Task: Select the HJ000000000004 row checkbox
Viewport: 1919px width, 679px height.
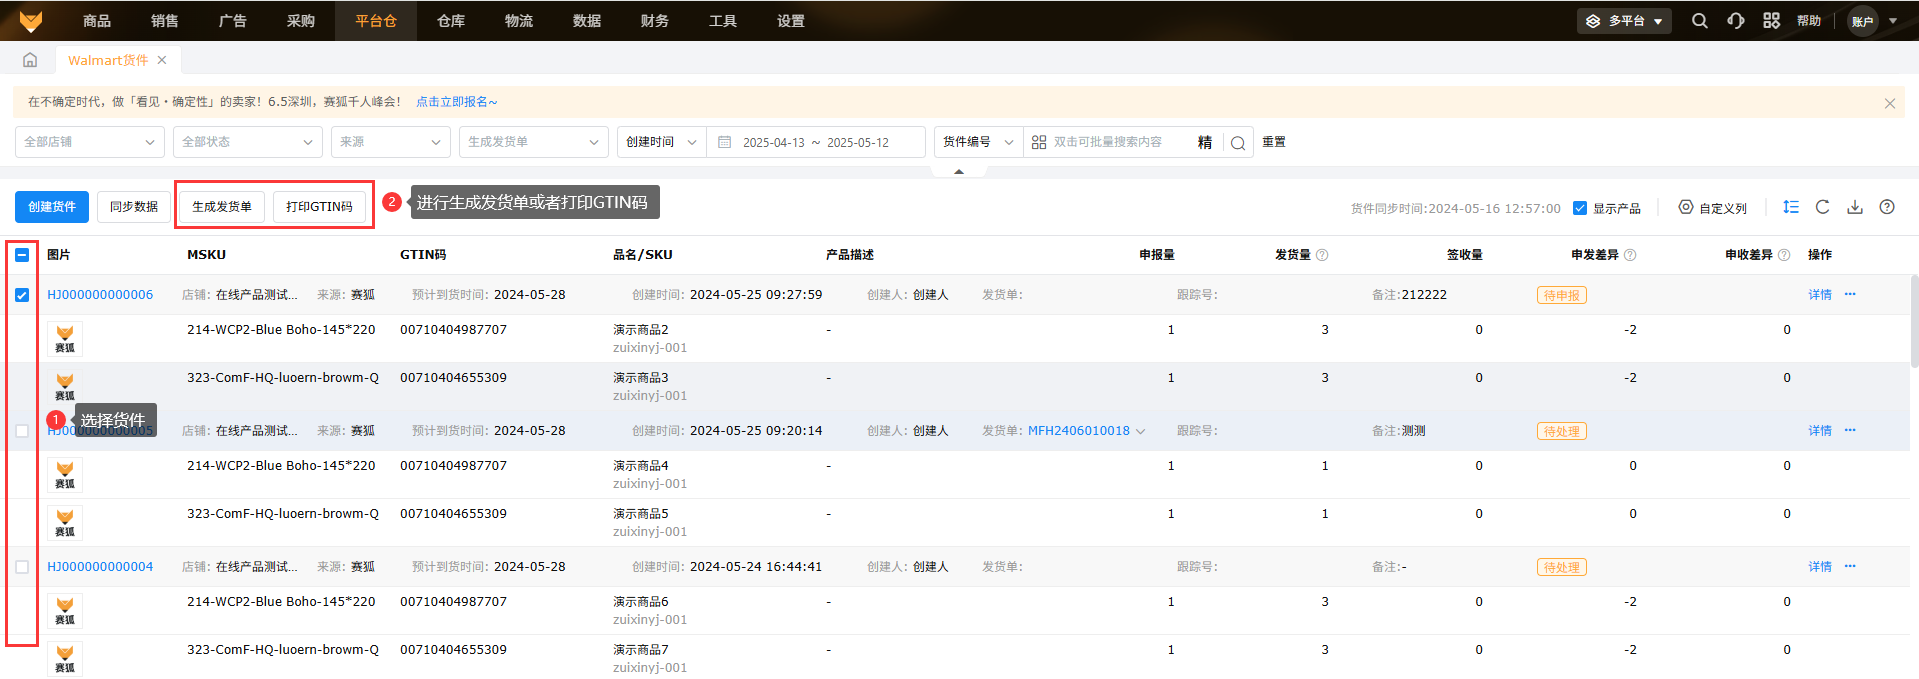Action: [x=22, y=567]
